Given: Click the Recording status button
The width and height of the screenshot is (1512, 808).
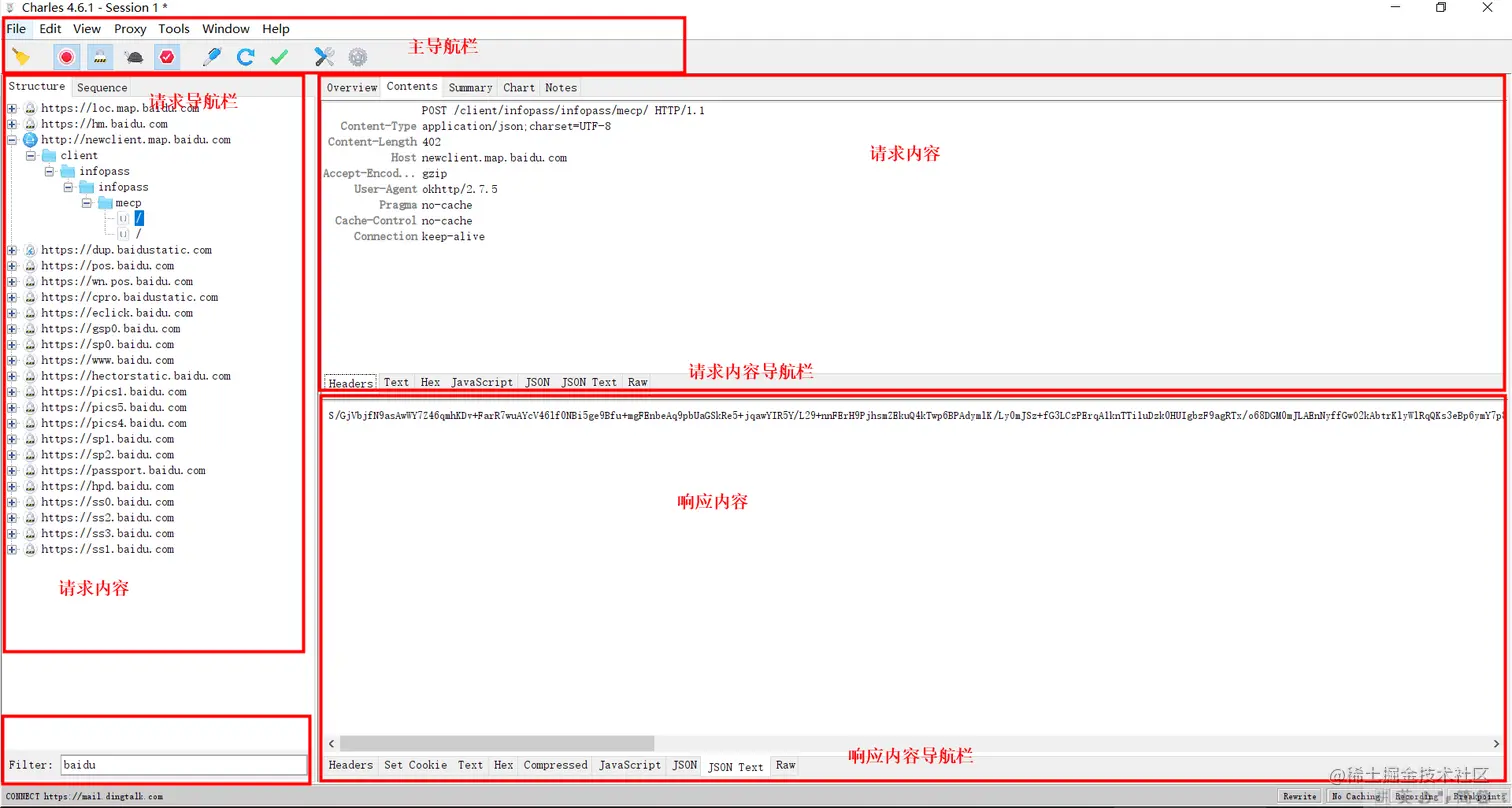Looking at the screenshot, I should pos(1417,797).
